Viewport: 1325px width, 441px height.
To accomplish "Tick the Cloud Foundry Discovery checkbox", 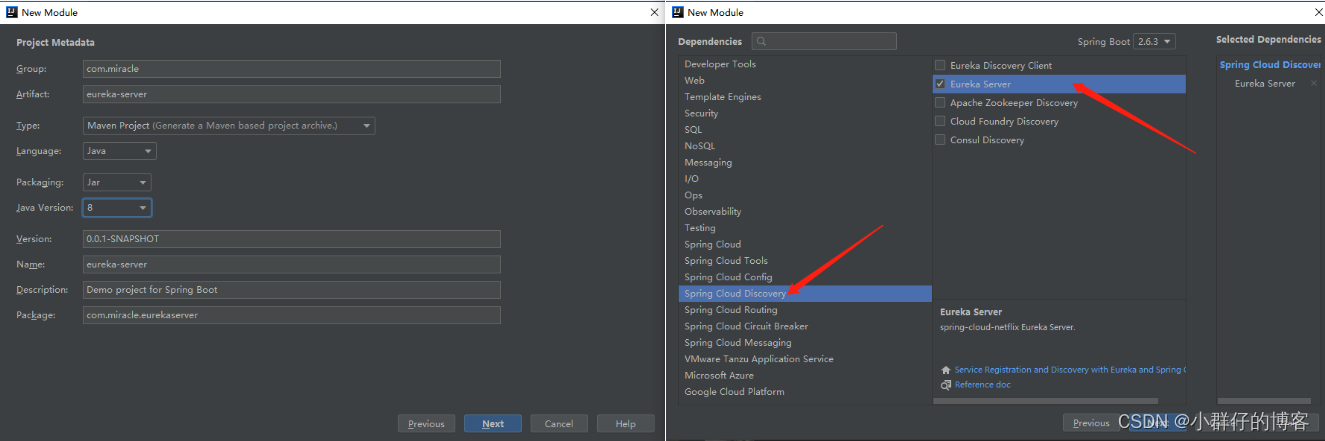I will (940, 121).
